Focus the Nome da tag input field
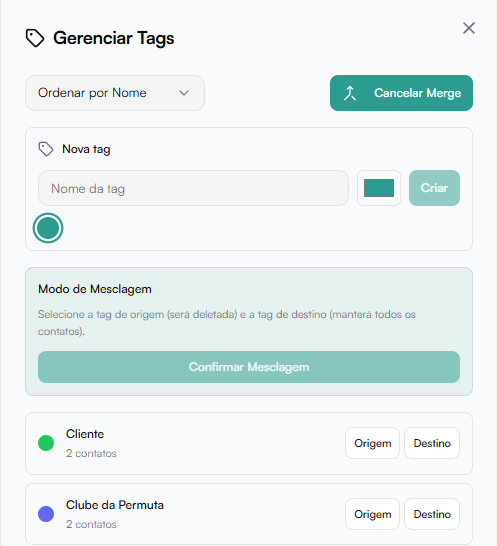This screenshot has width=497, height=546. pyautogui.click(x=193, y=188)
